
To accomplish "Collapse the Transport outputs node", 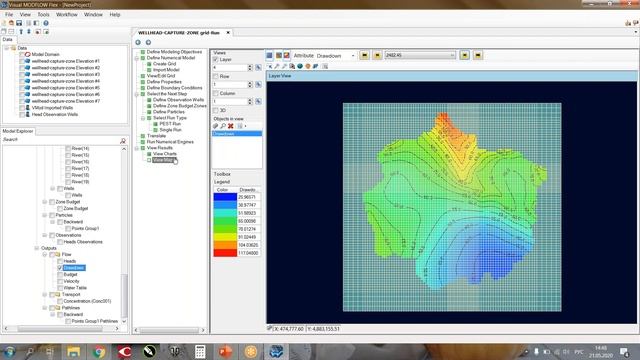I will point(44,295).
